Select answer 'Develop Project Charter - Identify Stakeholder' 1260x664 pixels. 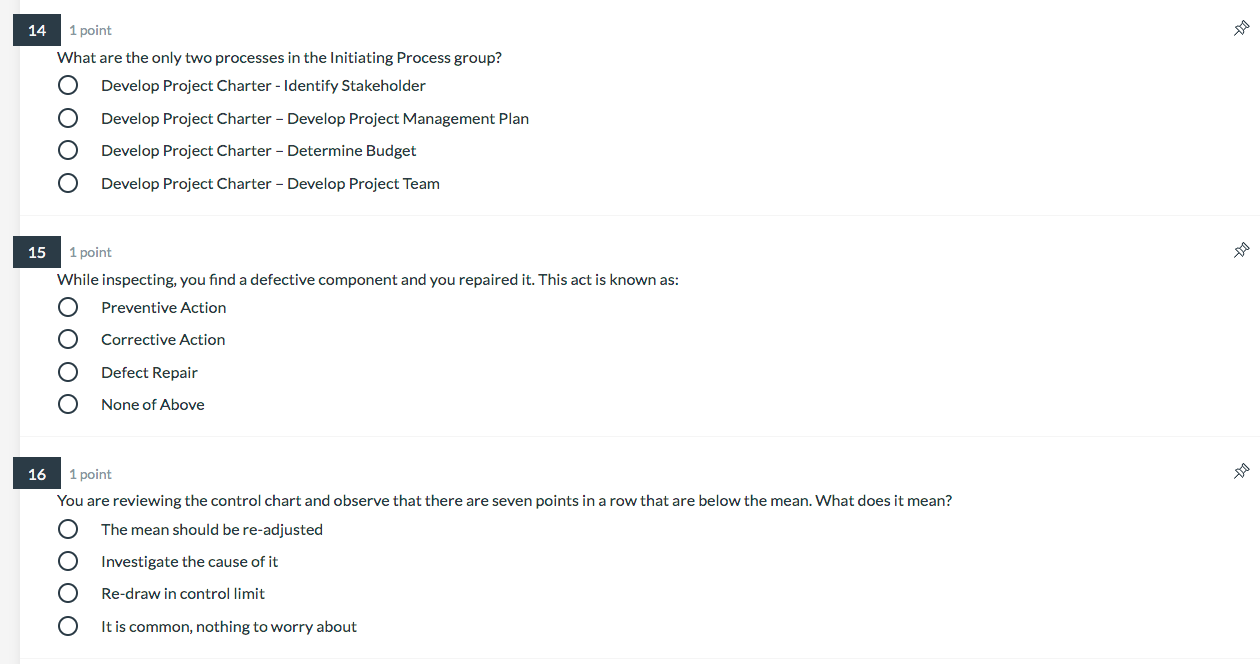click(67, 85)
